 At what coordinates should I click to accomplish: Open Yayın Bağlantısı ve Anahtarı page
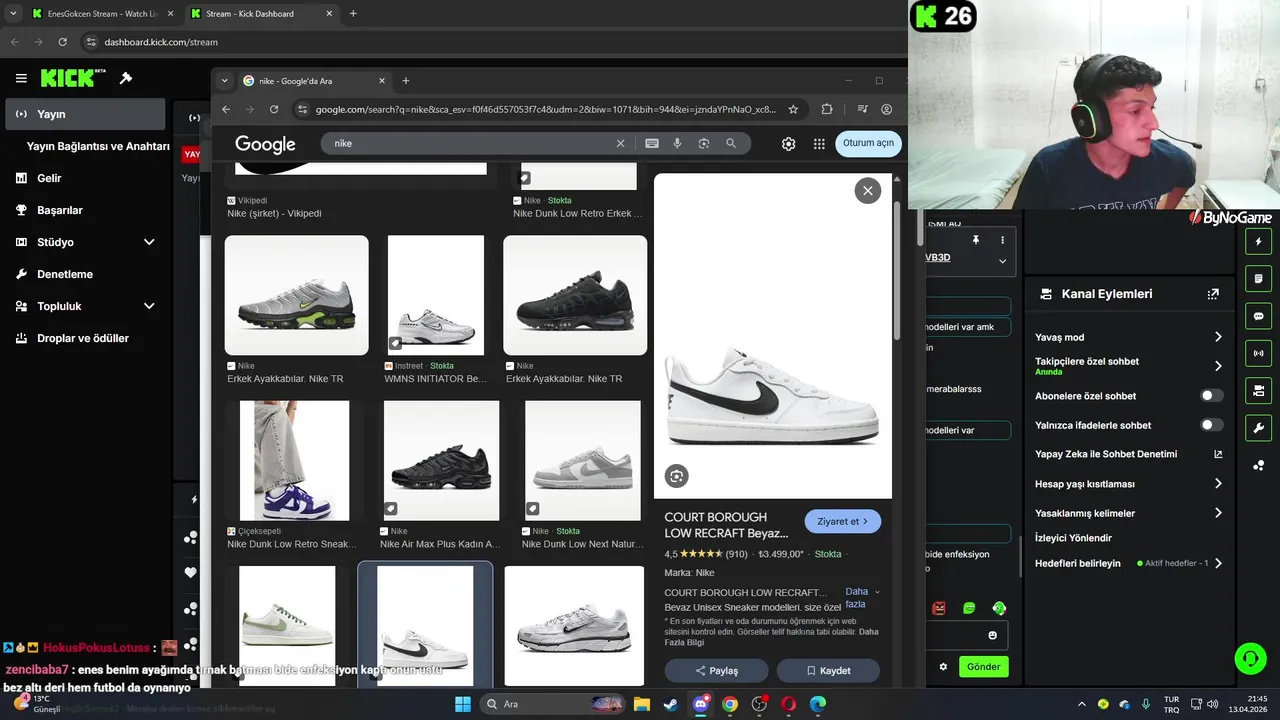click(98, 146)
